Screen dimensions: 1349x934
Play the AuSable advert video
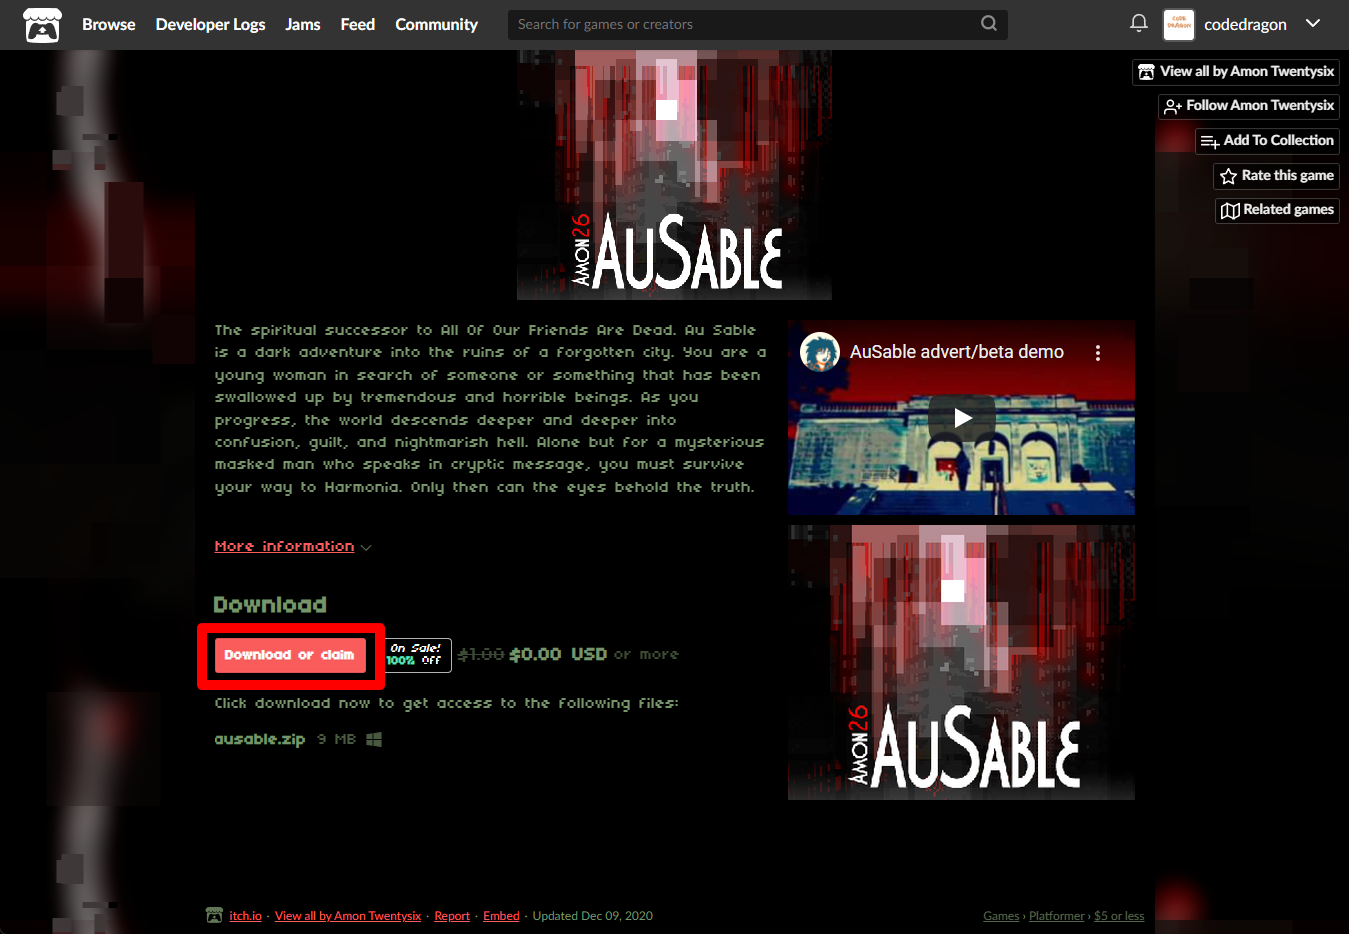pyautogui.click(x=961, y=418)
